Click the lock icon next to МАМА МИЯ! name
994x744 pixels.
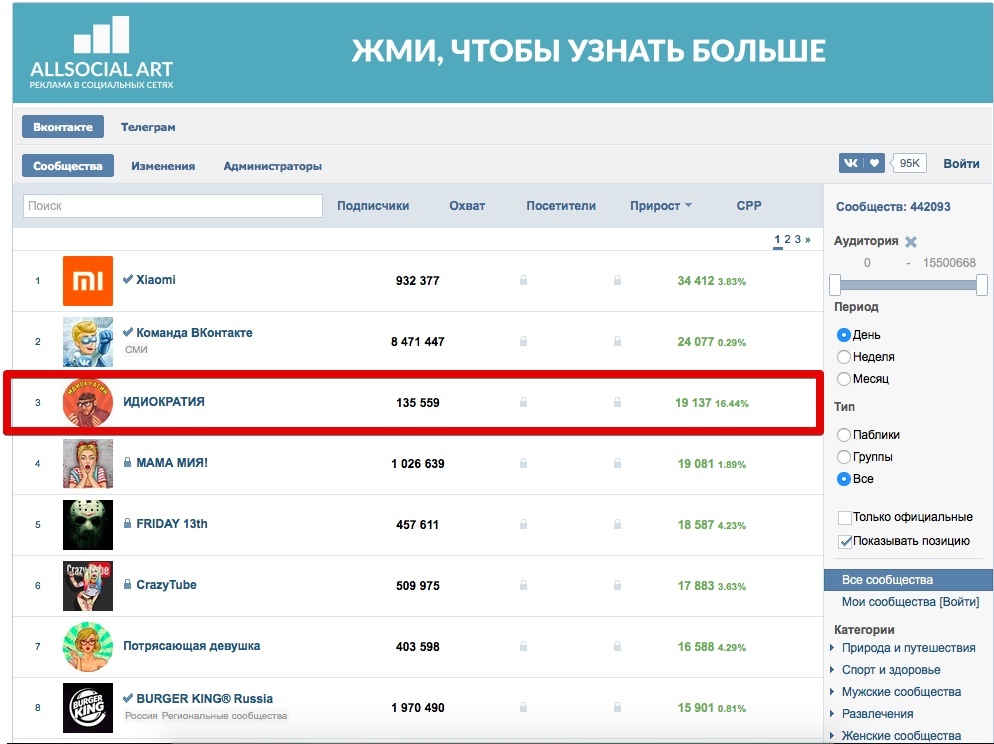[127, 463]
